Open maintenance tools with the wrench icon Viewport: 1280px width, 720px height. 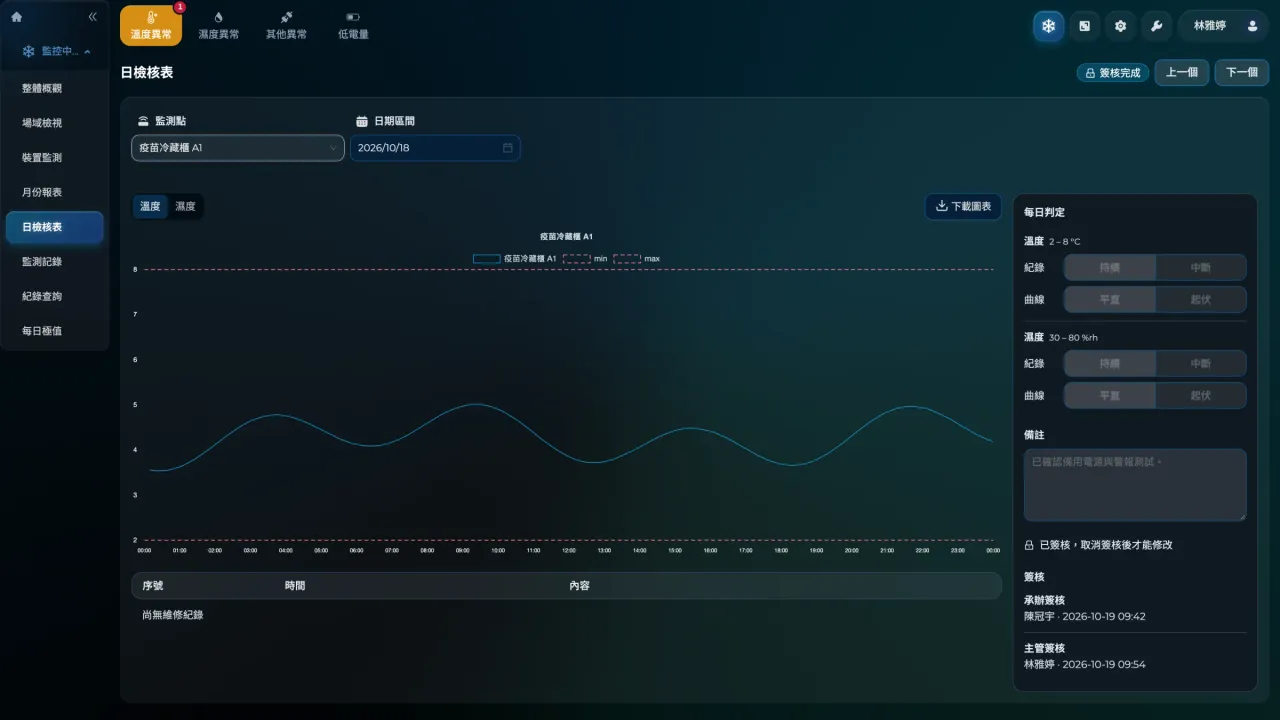(1156, 26)
